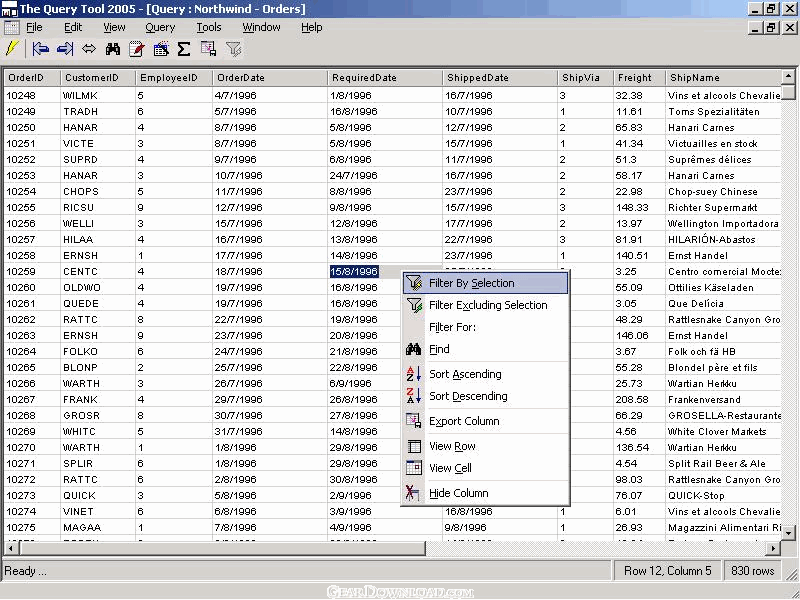The height and width of the screenshot is (600, 800).
Task: Click the OrderID column header
Action: (32, 78)
